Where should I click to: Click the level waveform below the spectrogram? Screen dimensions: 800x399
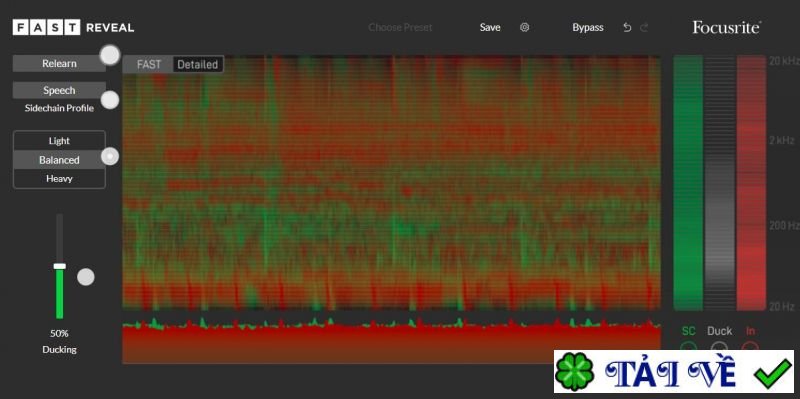(391, 340)
